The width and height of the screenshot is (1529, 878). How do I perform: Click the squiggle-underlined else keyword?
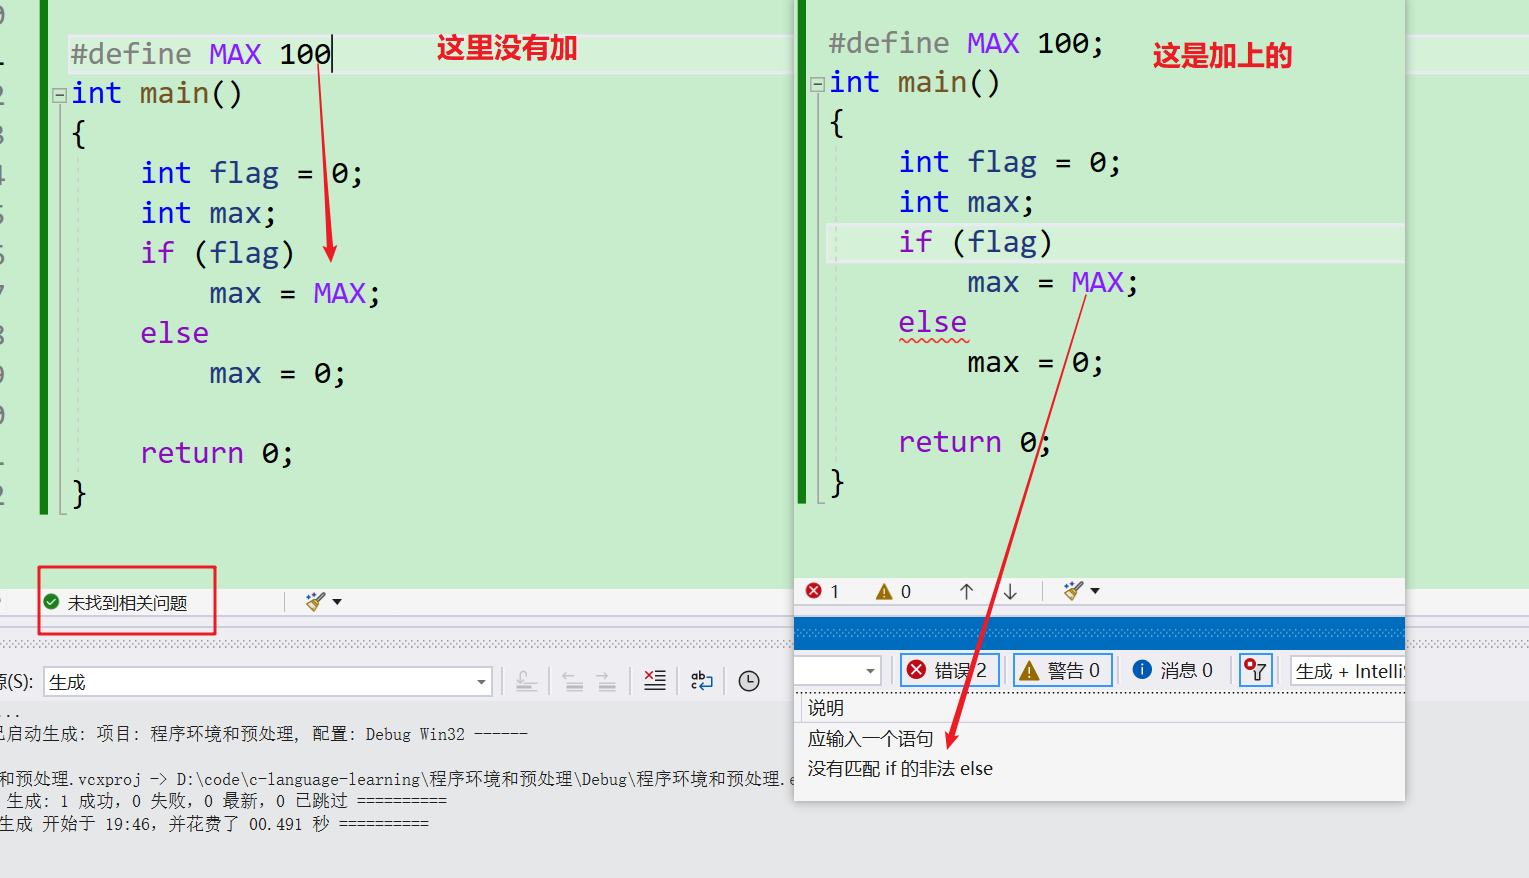pos(932,323)
